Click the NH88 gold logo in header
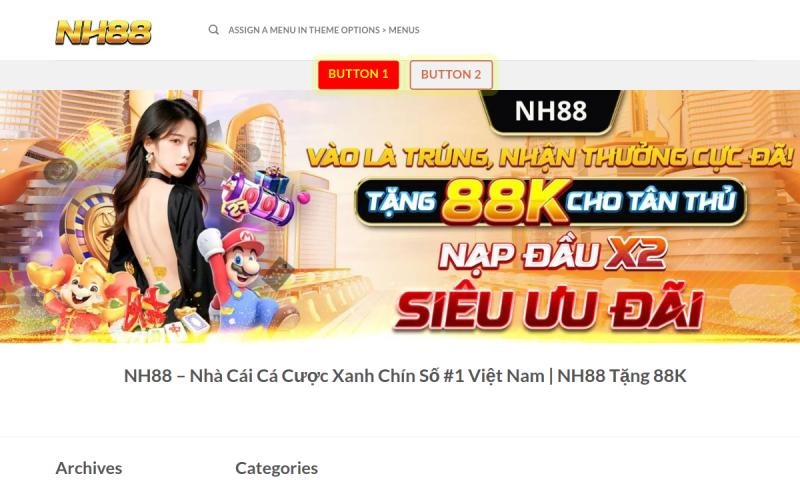 (x=104, y=32)
